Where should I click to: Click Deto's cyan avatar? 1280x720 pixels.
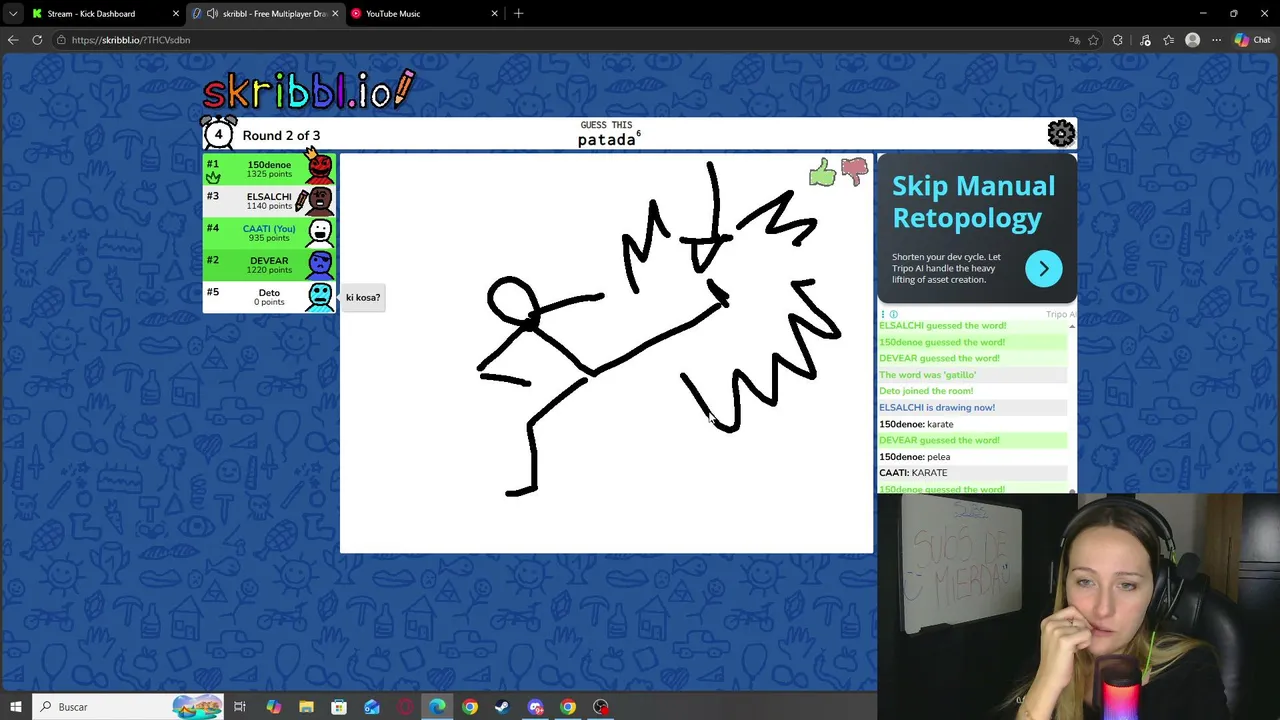tap(320, 297)
